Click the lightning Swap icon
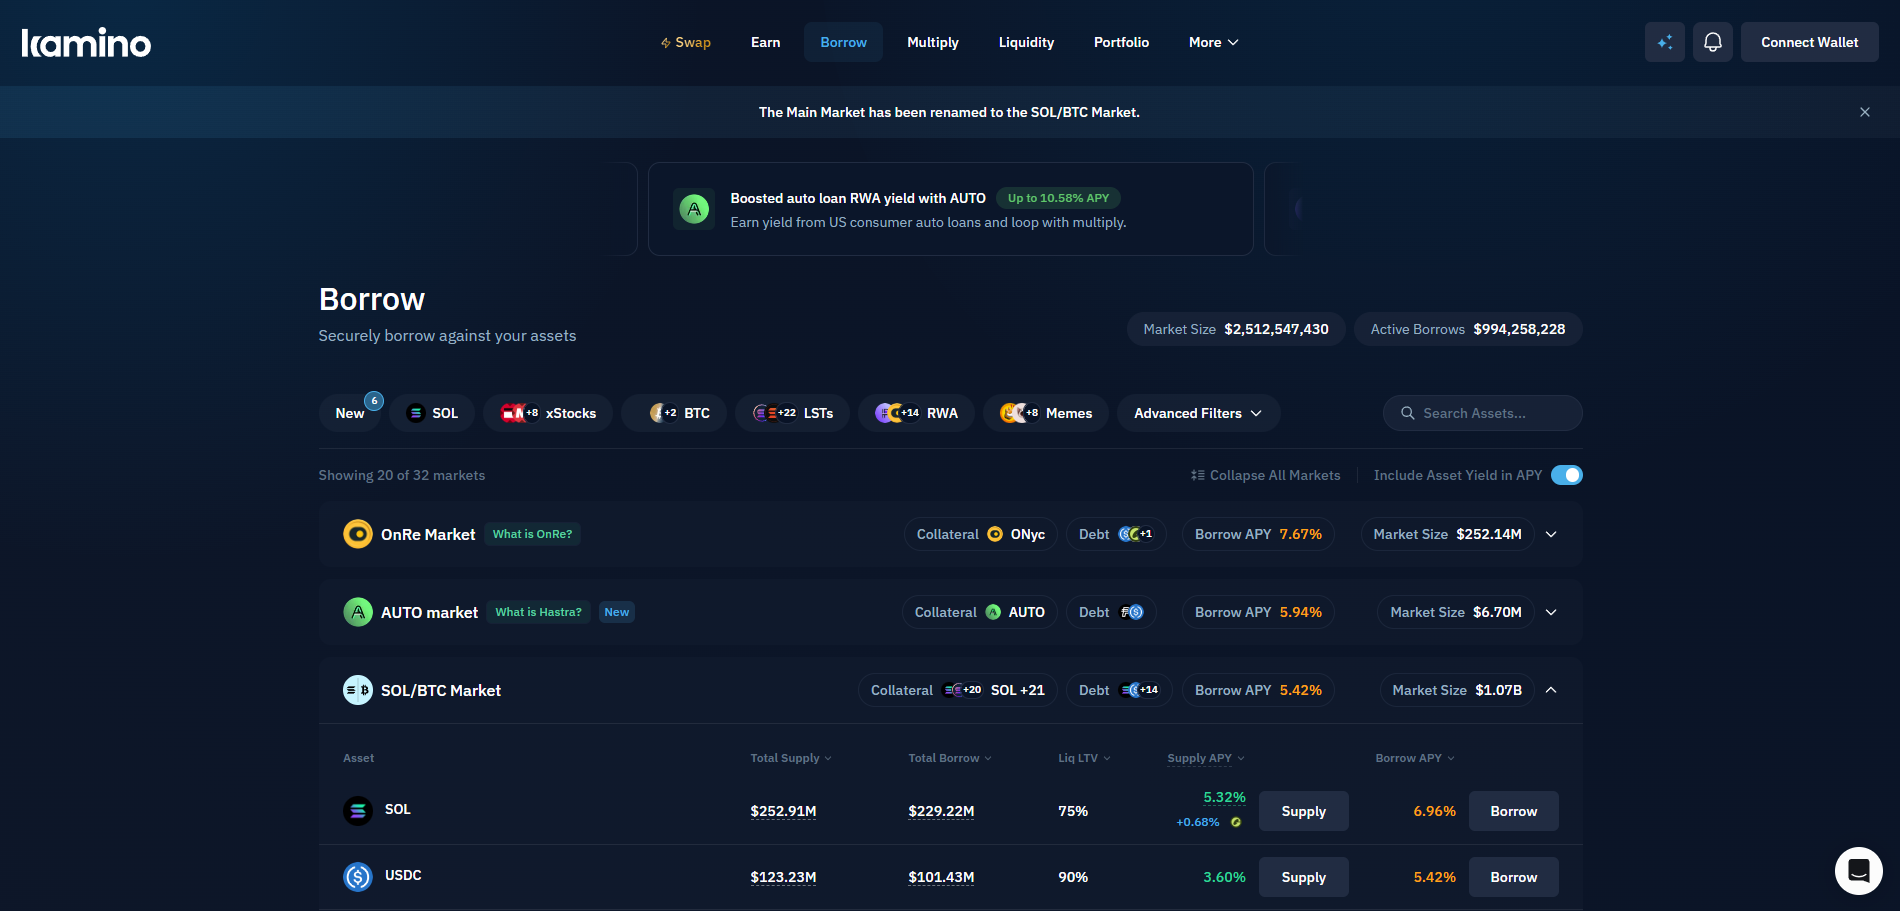The image size is (1900, 911). pos(665,43)
